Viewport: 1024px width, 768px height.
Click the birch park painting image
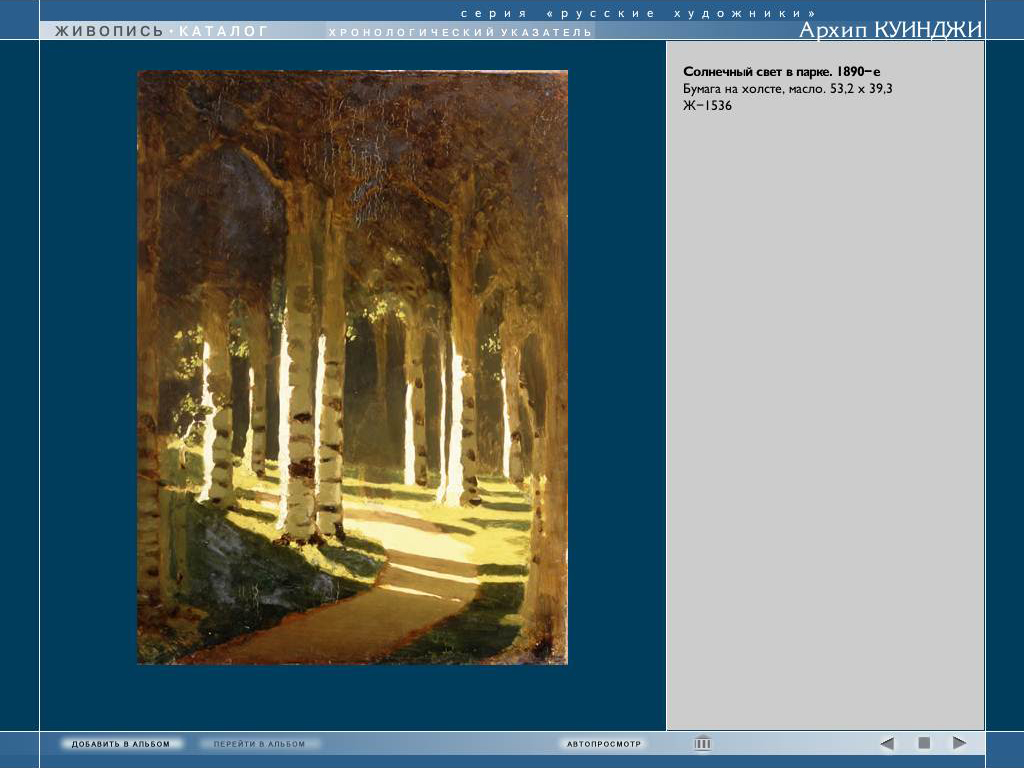click(352, 367)
